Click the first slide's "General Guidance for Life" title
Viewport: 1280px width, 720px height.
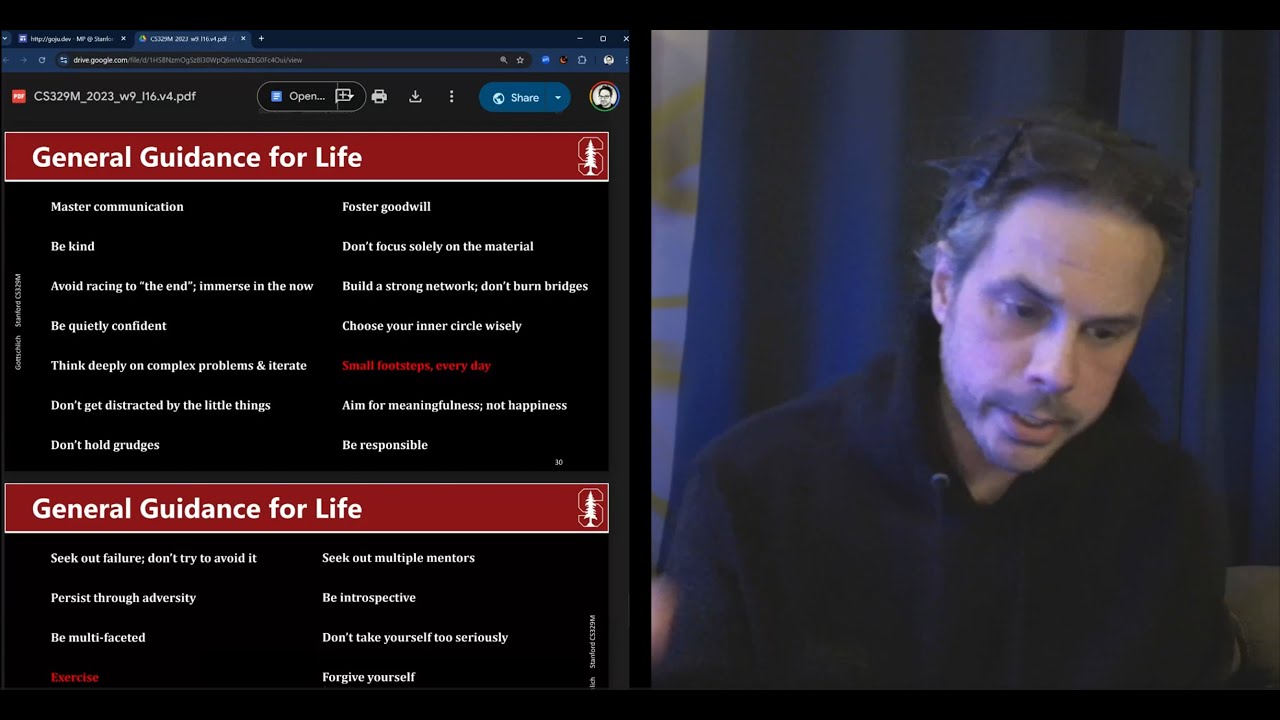[197, 157]
